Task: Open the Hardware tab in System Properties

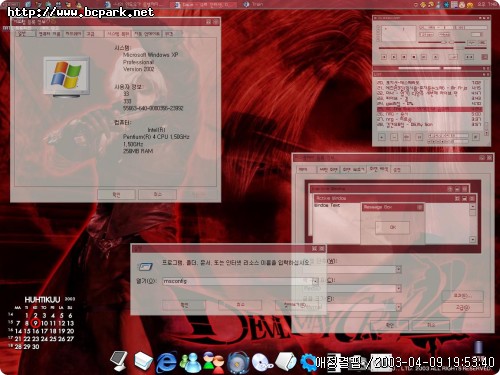Action: pyautogui.click(x=73, y=34)
